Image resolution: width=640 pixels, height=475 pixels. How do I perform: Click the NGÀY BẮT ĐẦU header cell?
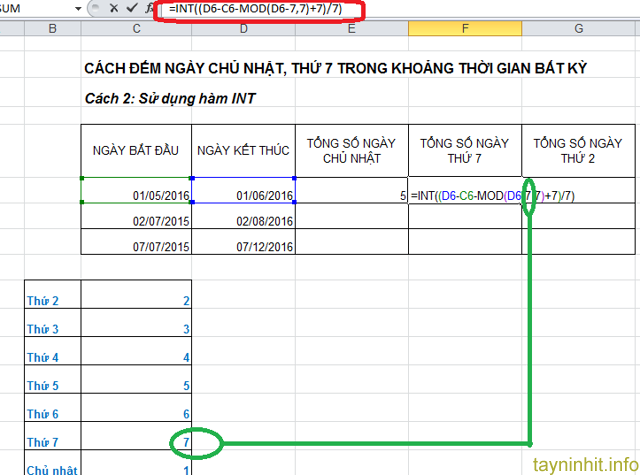[x=135, y=150]
